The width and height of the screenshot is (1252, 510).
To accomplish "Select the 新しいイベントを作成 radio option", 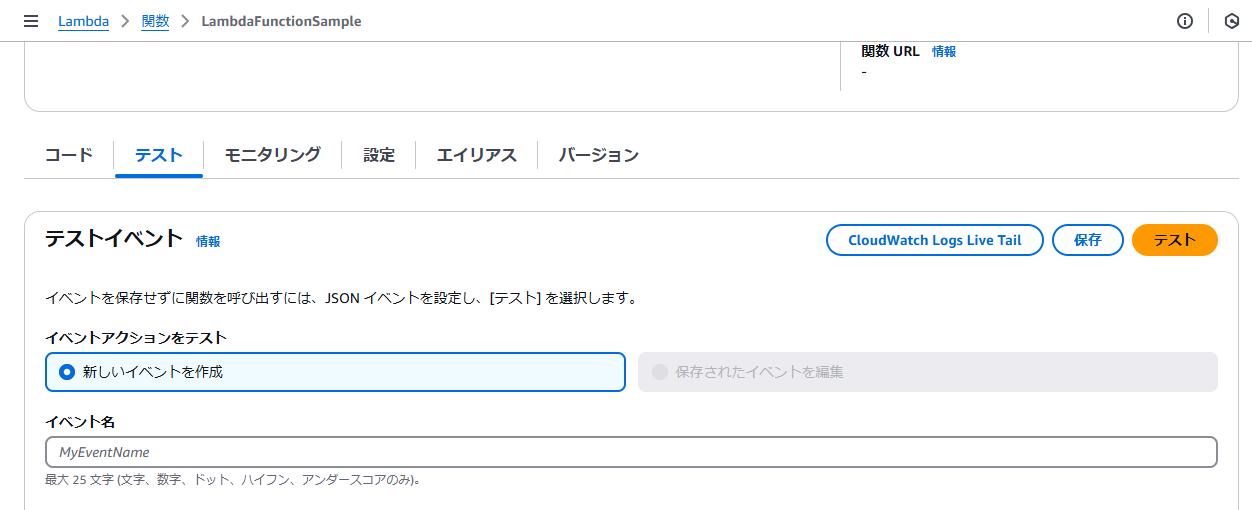I will tap(335, 372).
